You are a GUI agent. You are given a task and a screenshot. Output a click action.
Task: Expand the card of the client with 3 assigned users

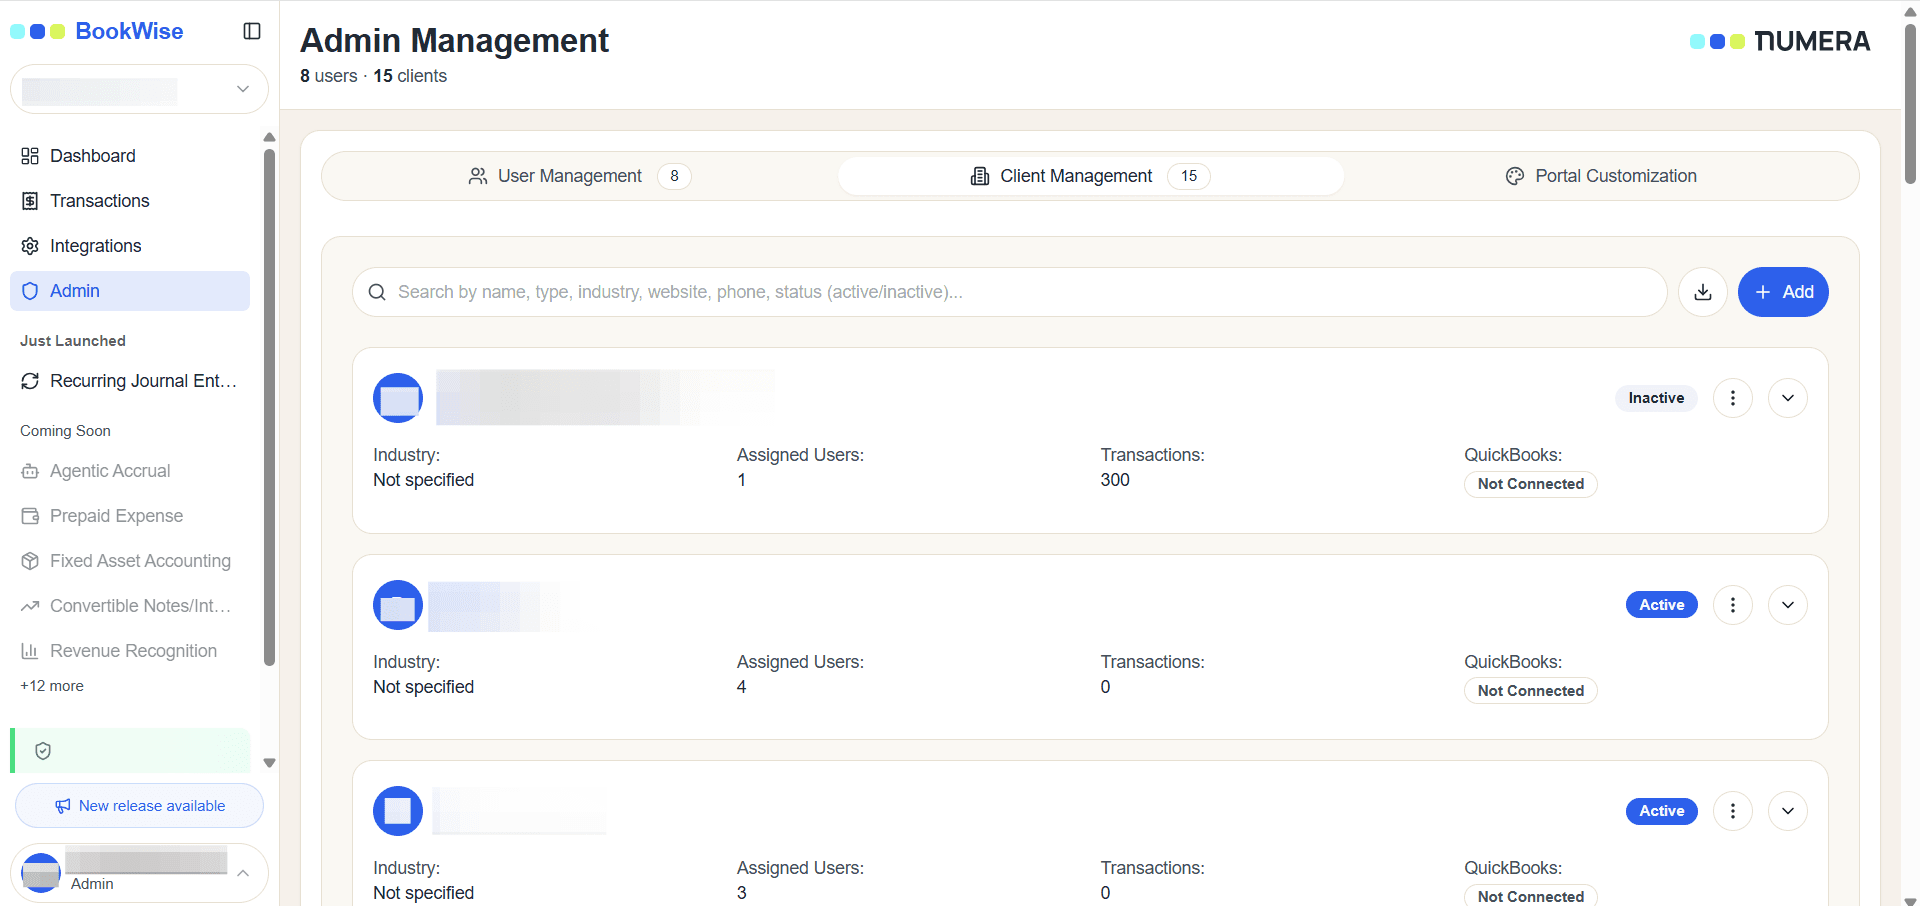pyautogui.click(x=1788, y=811)
